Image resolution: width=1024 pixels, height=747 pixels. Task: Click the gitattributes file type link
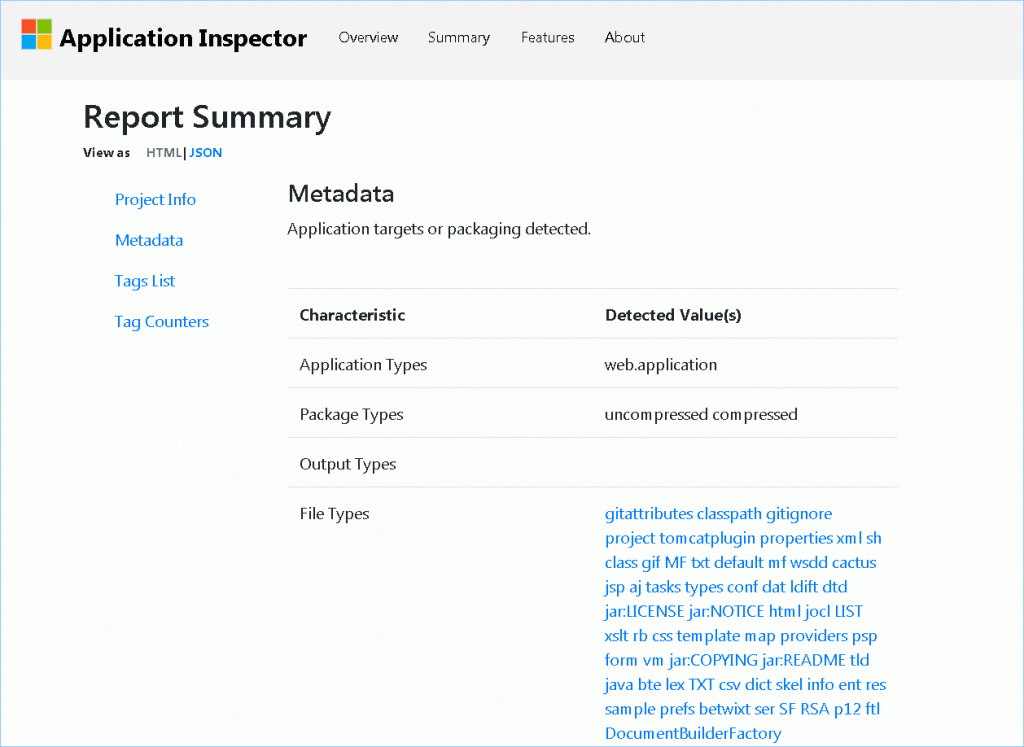click(x=648, y=514)
